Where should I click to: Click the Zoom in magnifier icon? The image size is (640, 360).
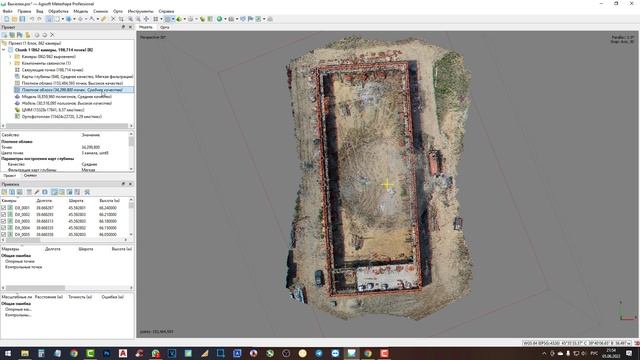(x=130, y=19)
